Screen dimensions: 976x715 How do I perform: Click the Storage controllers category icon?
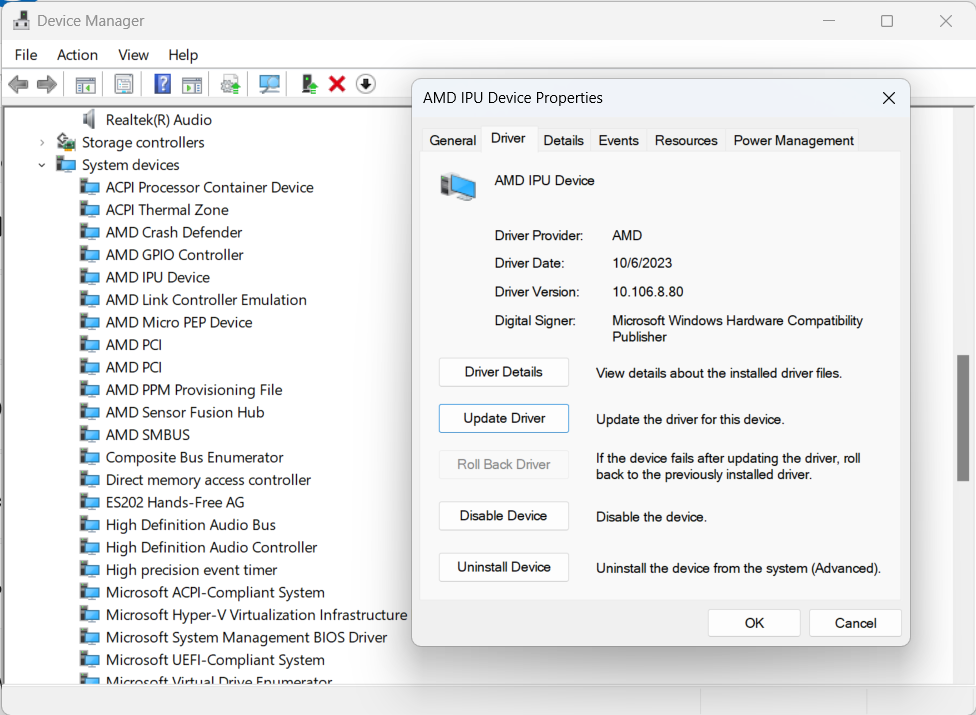point(66,142)
